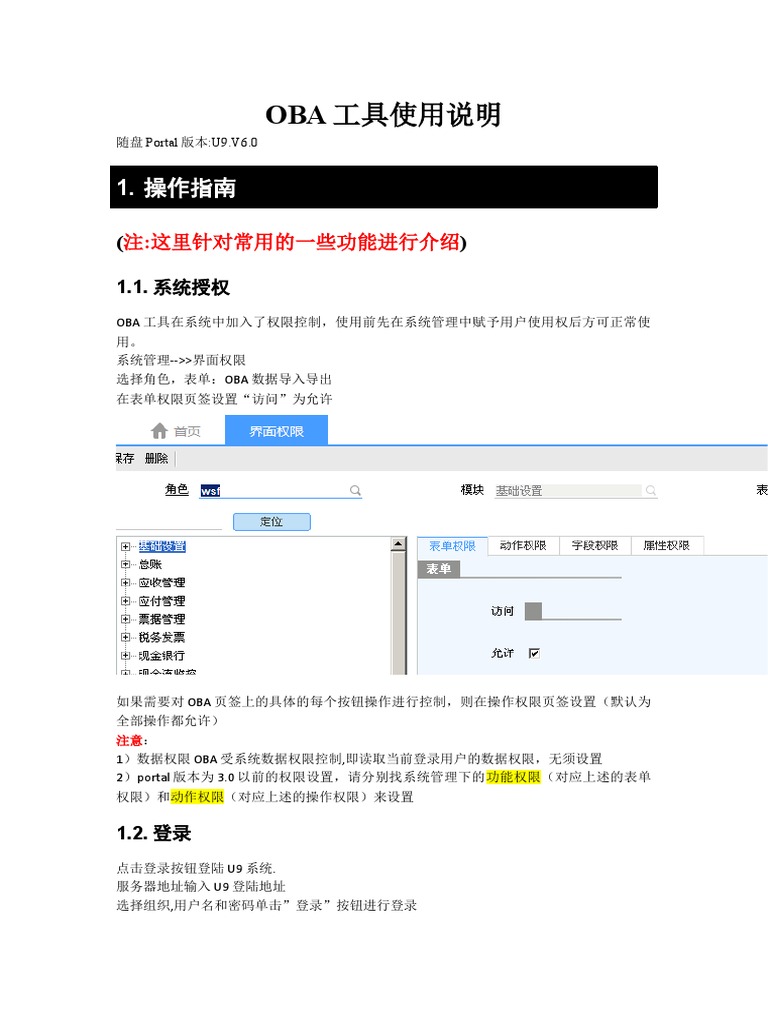768x1024 pixels.
Task: Expand the 应付管理 tree node
Action: 125,601
